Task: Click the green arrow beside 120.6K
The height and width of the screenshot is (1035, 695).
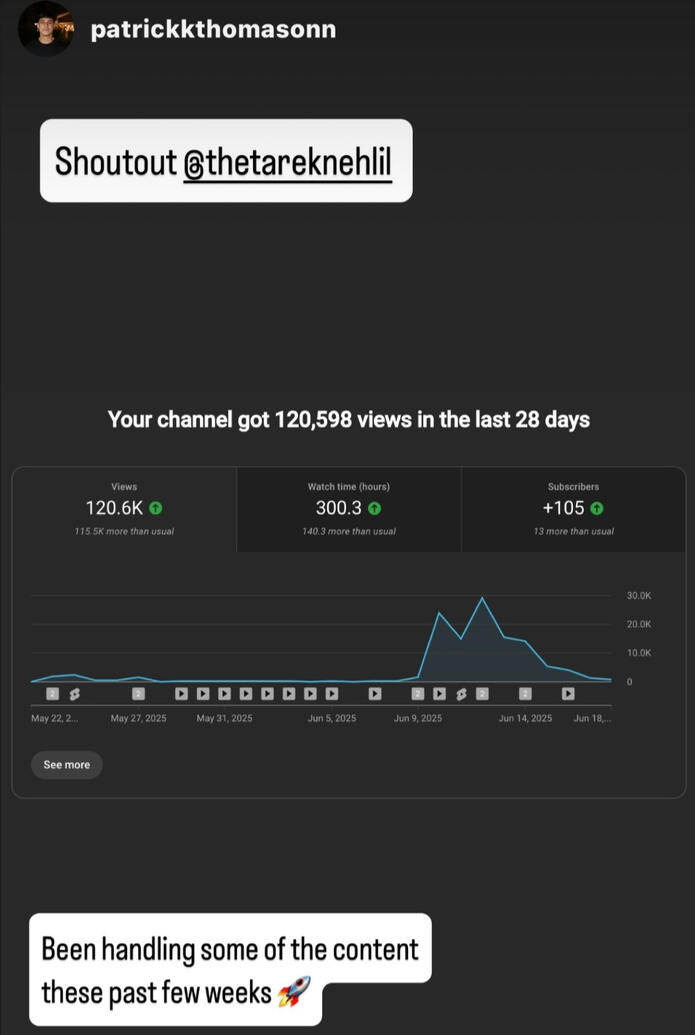Action: 156,508
